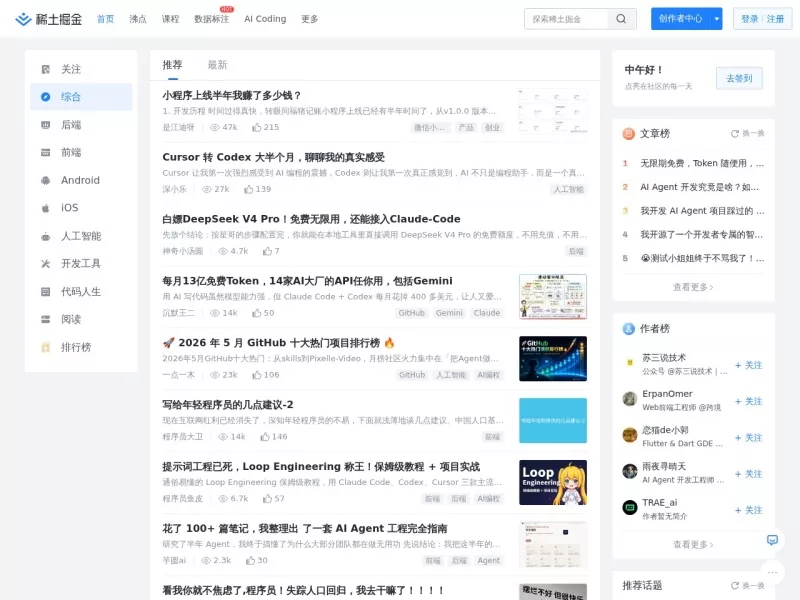Screen dimensions: 800x600
Task: Like the Cursor 转 Codex article
Action: point(248,189)
